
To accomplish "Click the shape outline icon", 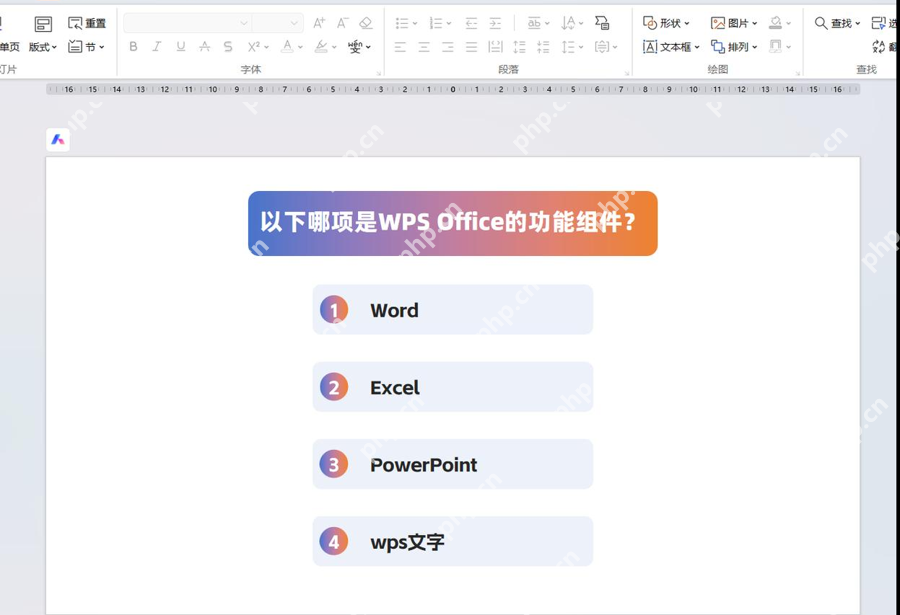I will pyautogui.click(x=775, y=47).
